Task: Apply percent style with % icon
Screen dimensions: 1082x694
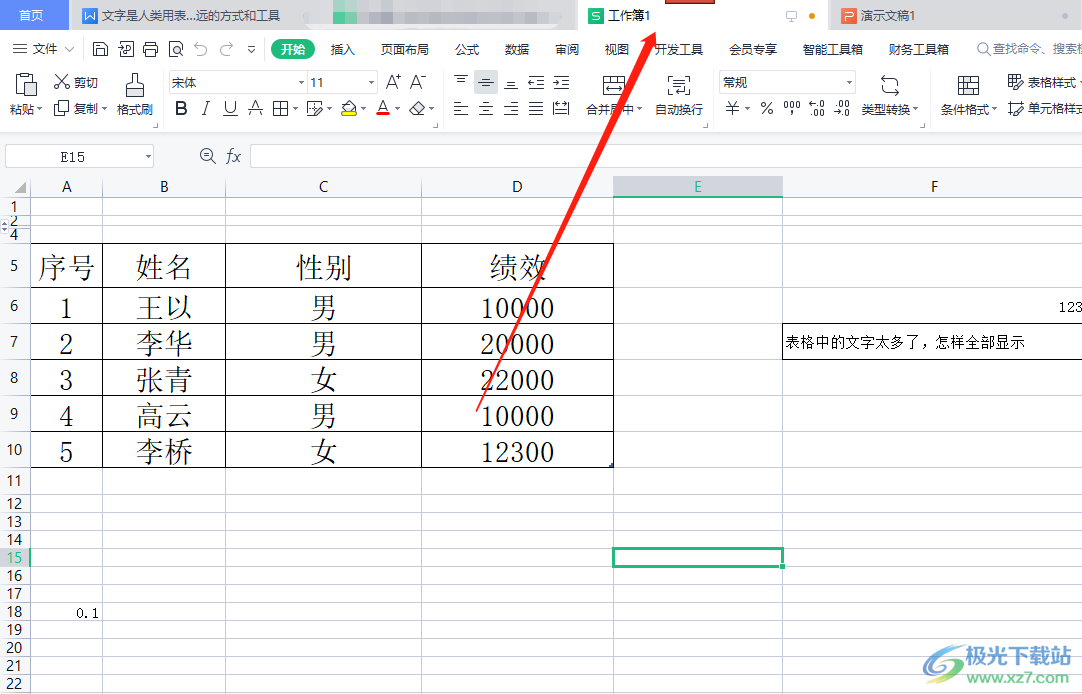Action: point(767,108)
